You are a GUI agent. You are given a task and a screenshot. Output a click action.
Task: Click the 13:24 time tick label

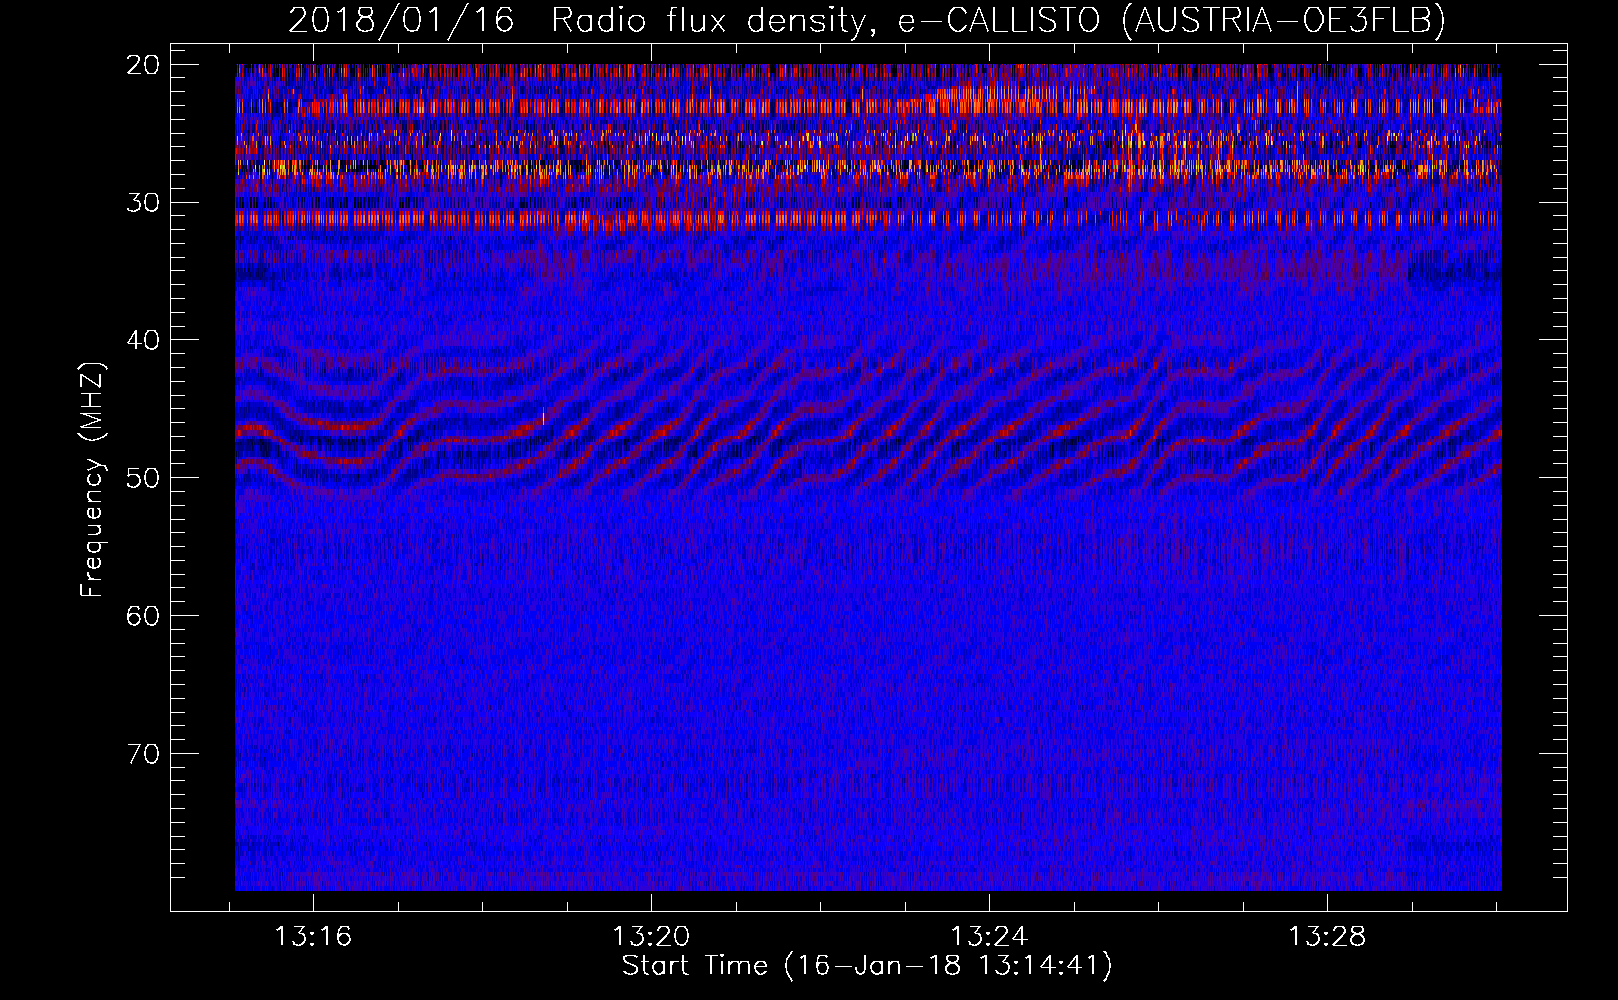click(x=989, y=937)
